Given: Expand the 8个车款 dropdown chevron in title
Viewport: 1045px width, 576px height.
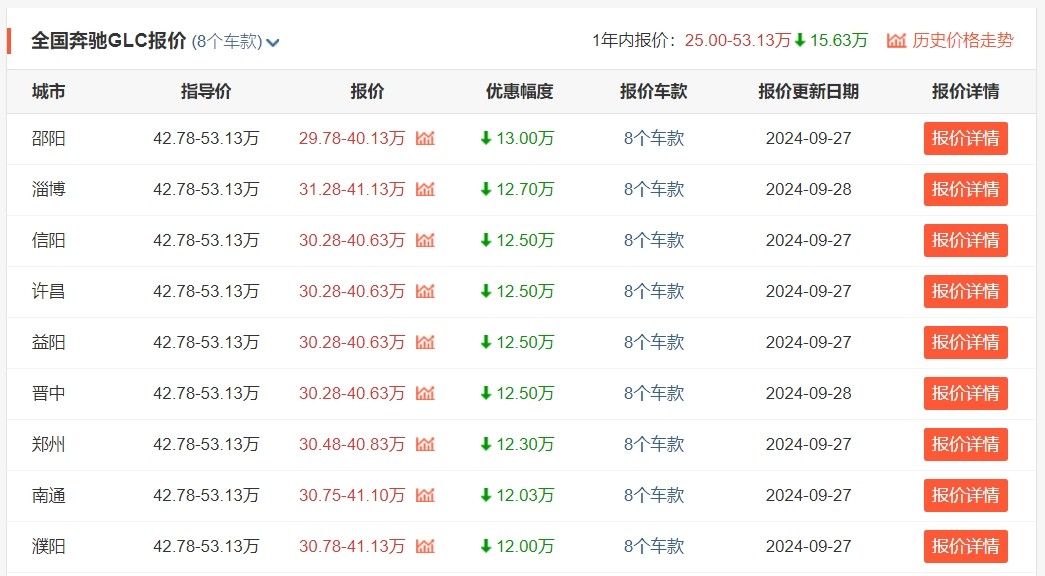Looking at the screenshot, I should point(273,43).
